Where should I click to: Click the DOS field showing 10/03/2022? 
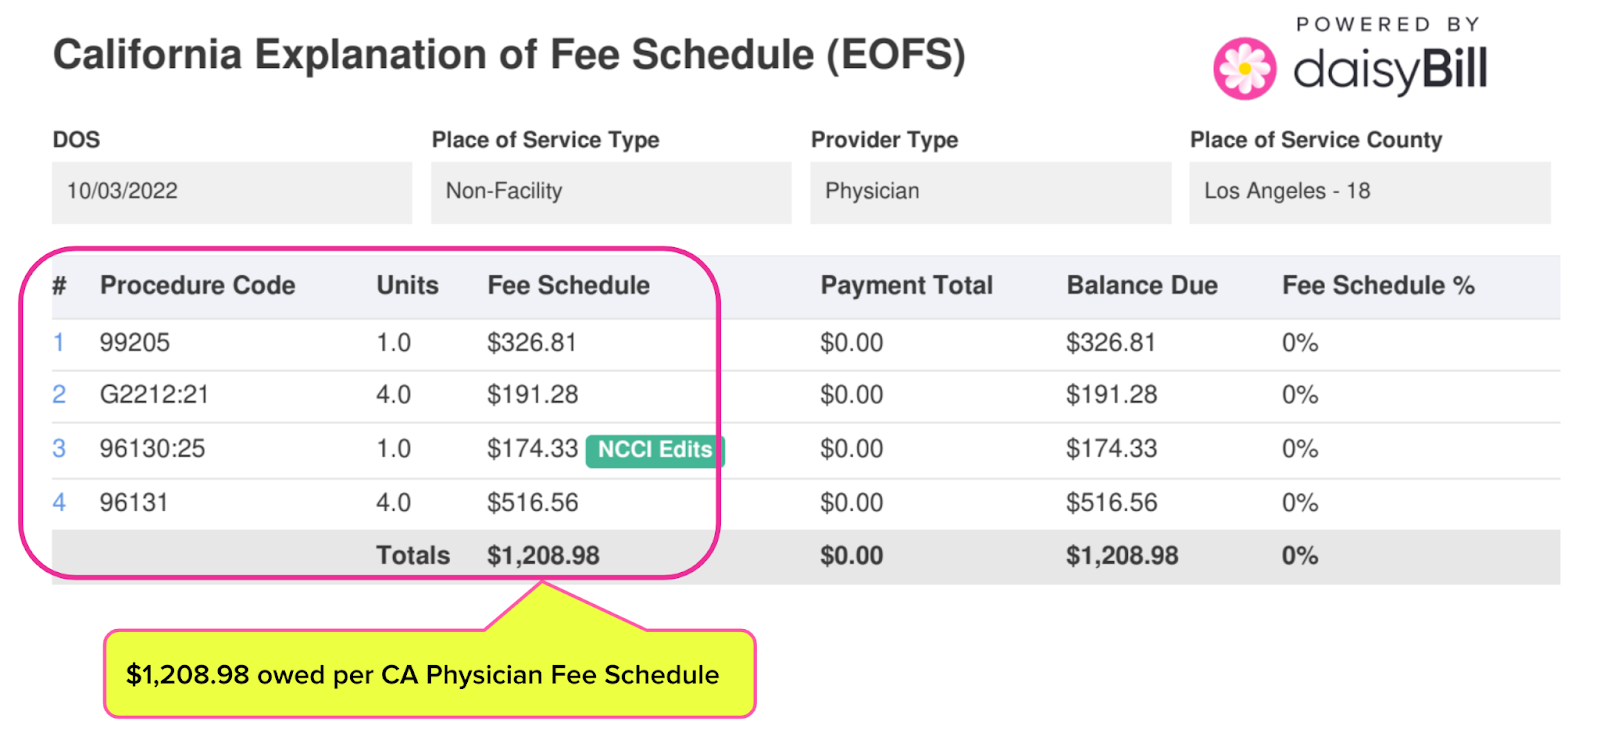pos(232,192)
